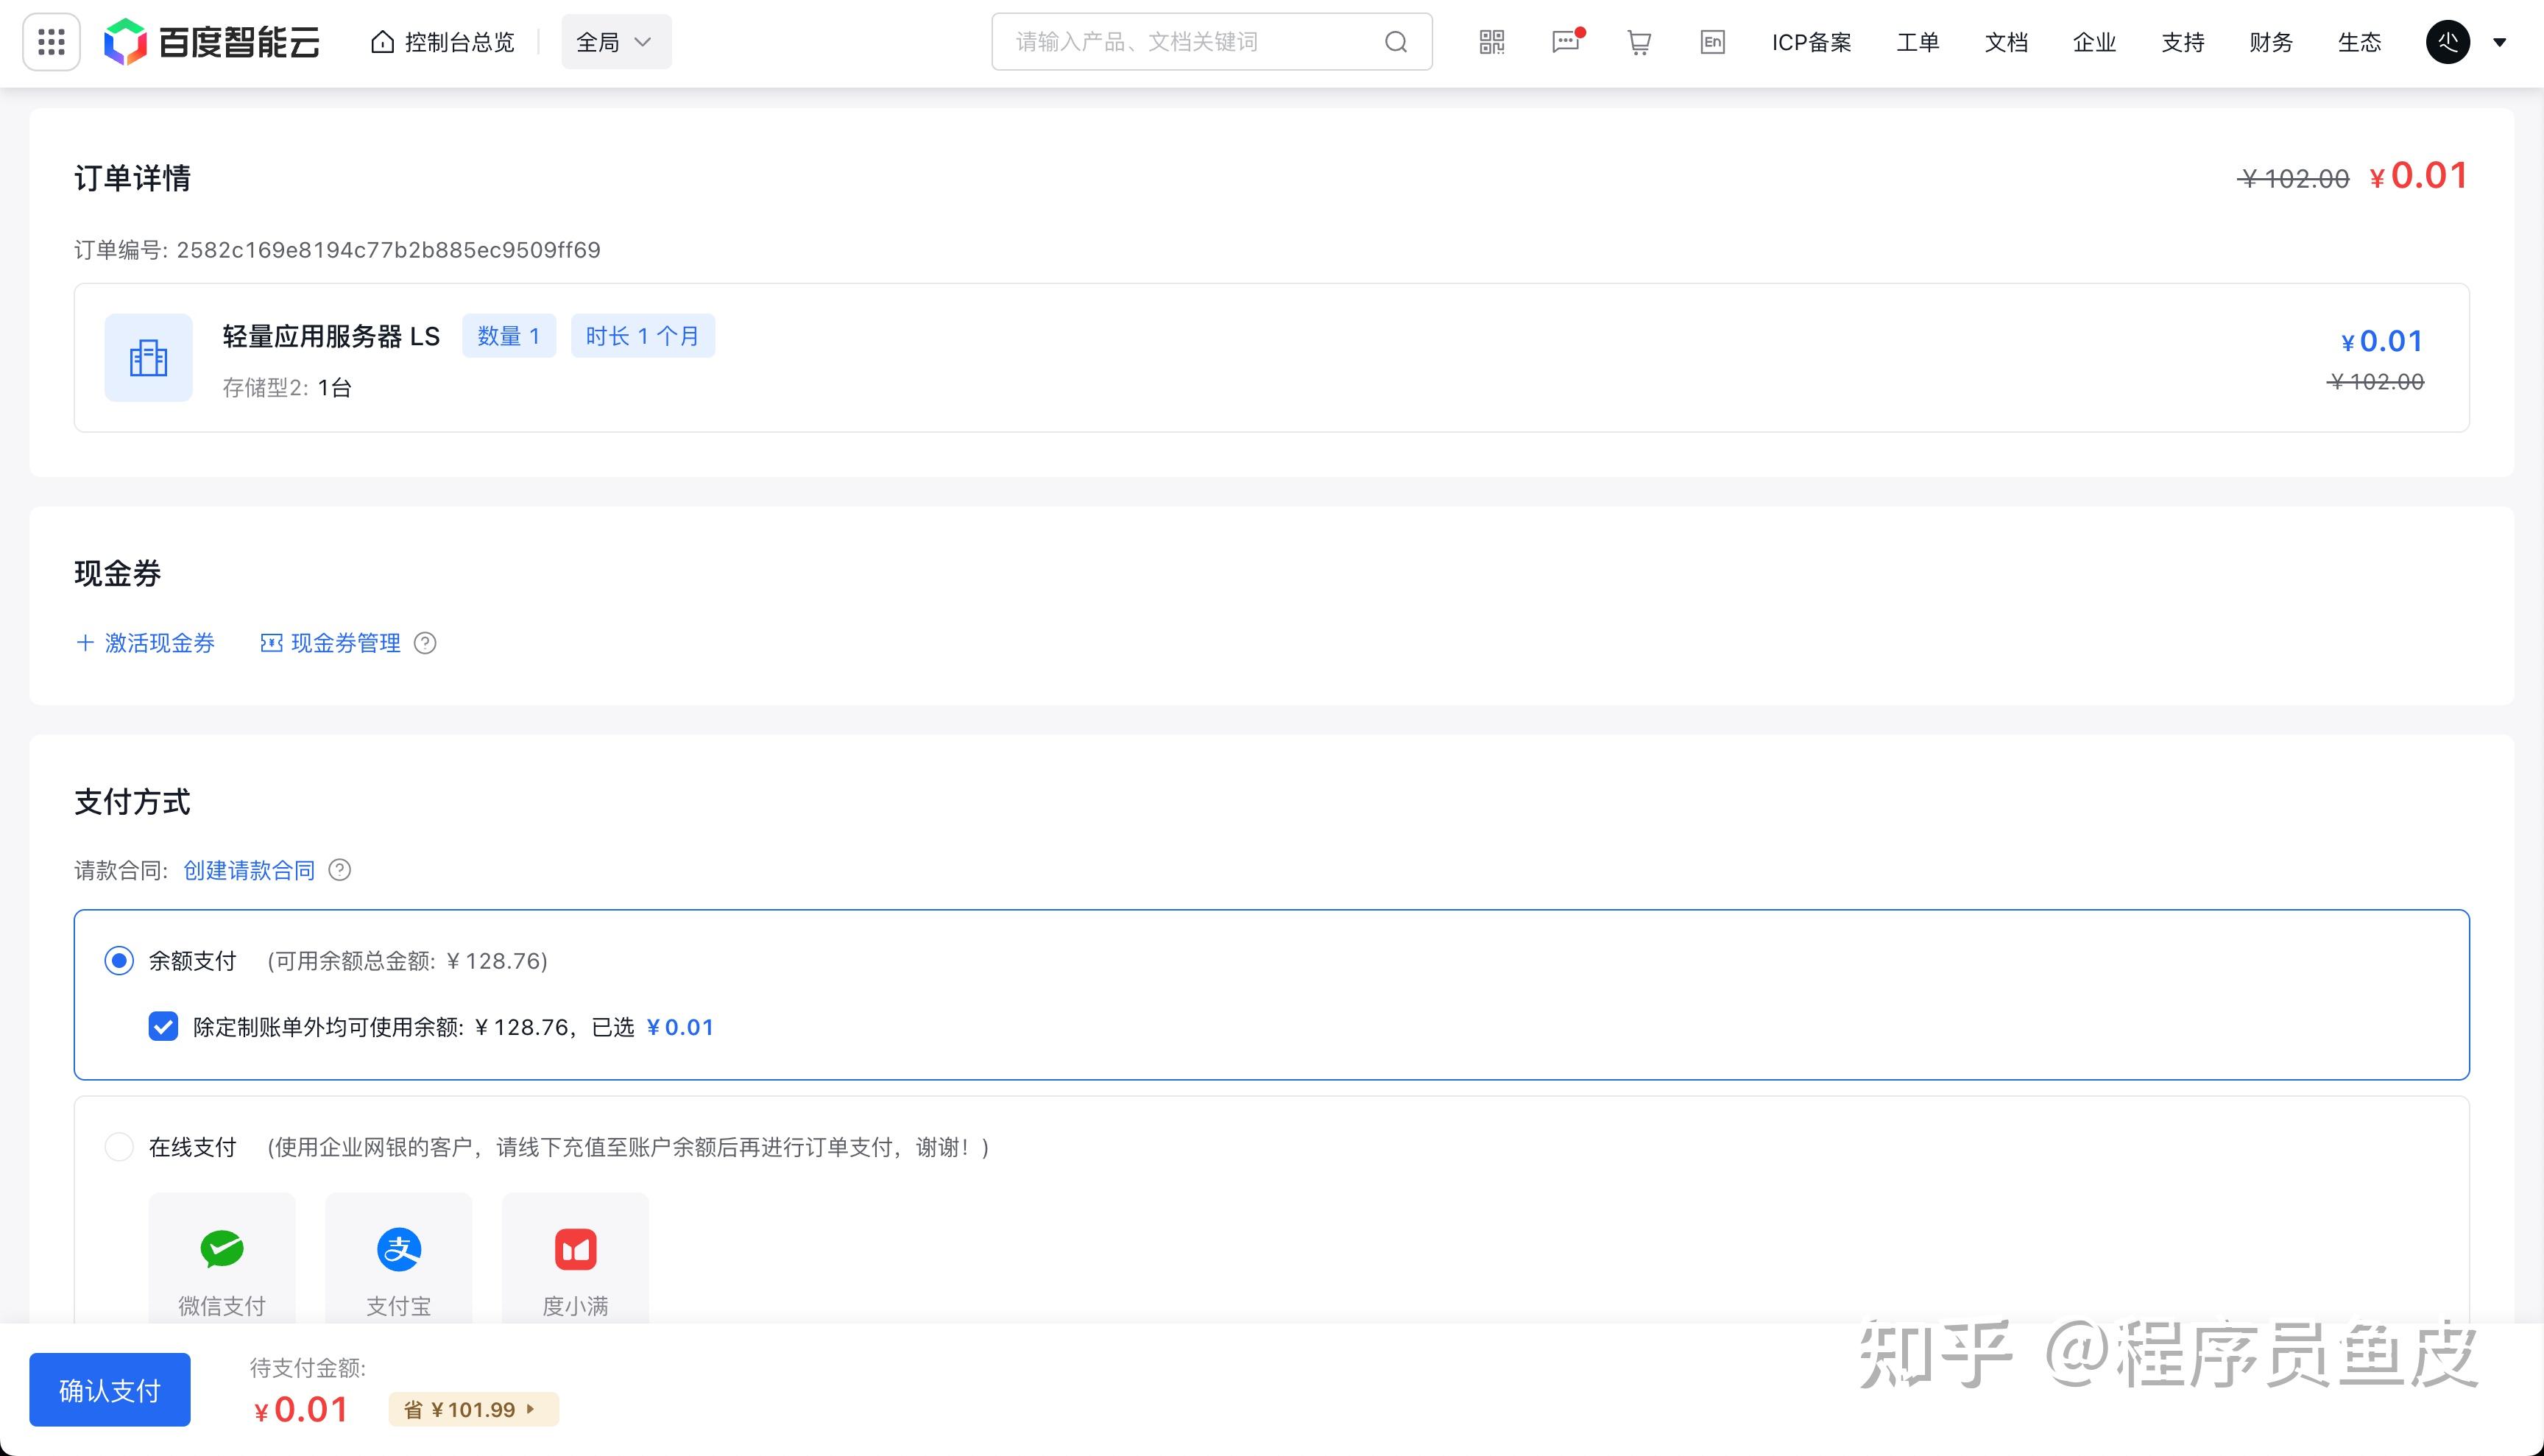Click the search magnifier icon
The height and width of the screenshot is (1456, 2544).
pyautogui.click(x=1396, y=42)
